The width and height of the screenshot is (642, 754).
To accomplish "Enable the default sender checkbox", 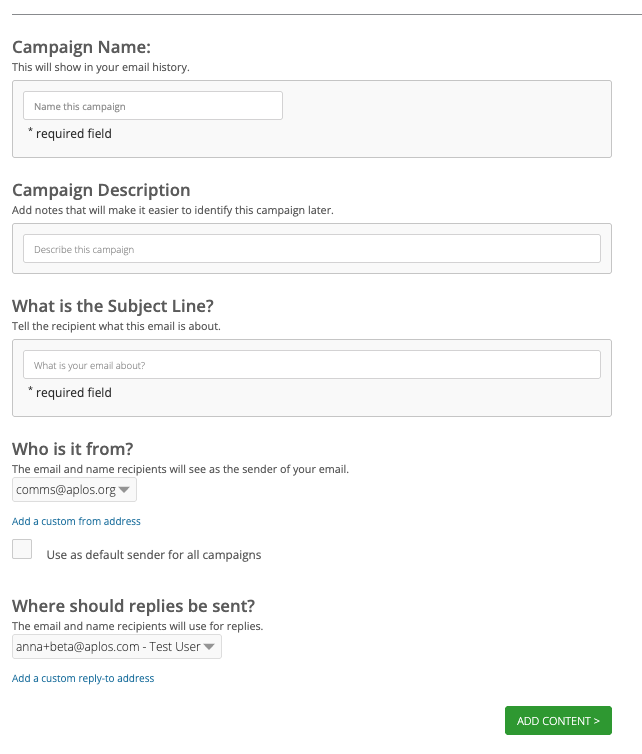I will tap(22, 549).
